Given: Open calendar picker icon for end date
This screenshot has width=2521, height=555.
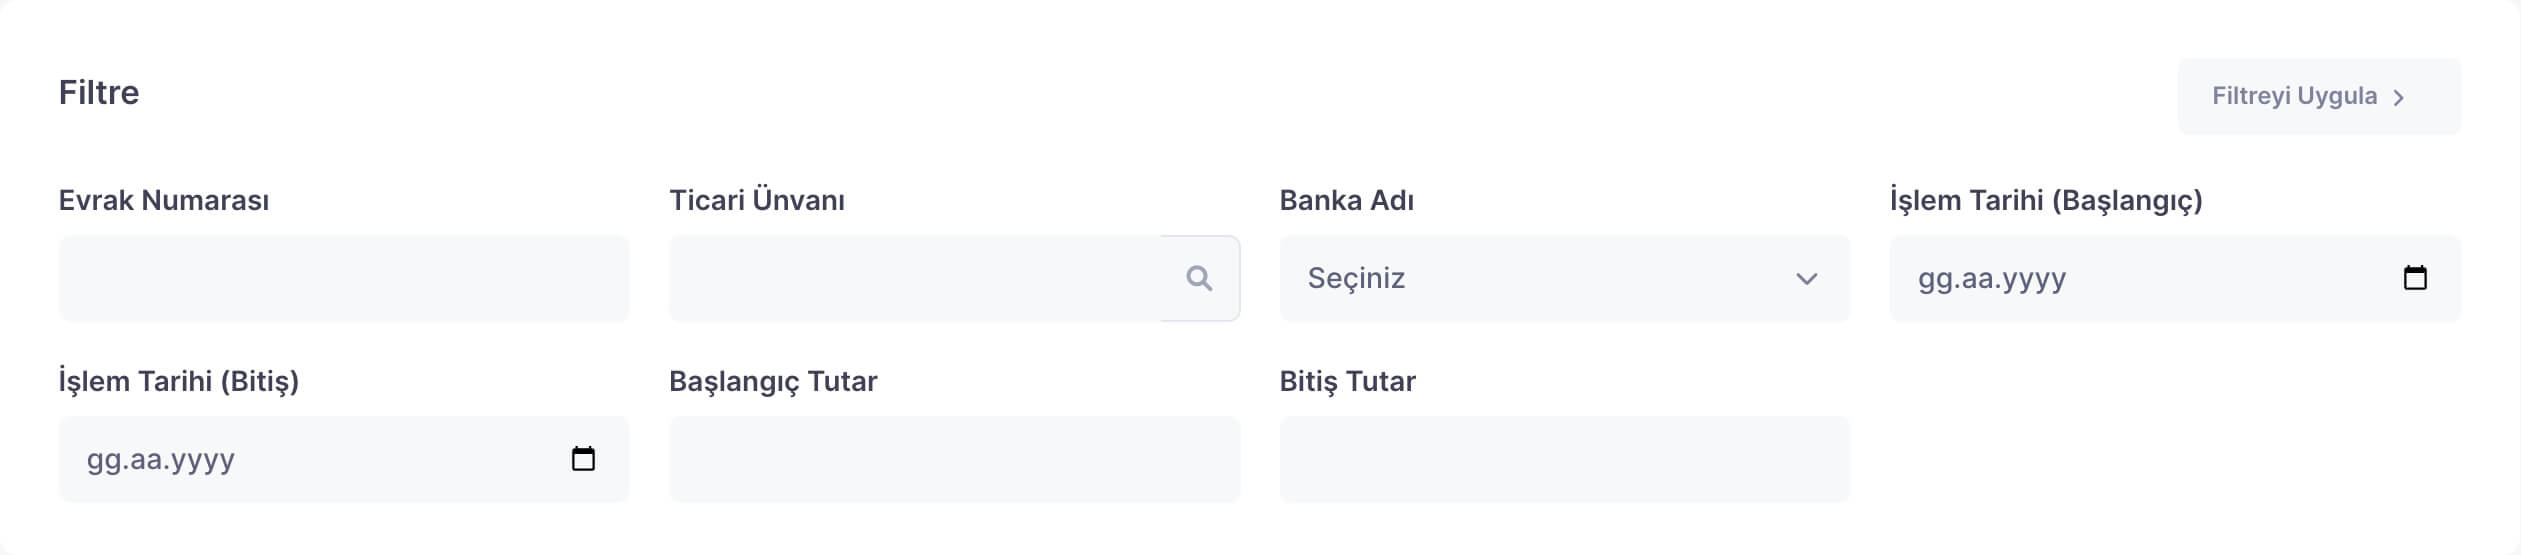Looking at the screenshot, I should click(x=583, y=459).
